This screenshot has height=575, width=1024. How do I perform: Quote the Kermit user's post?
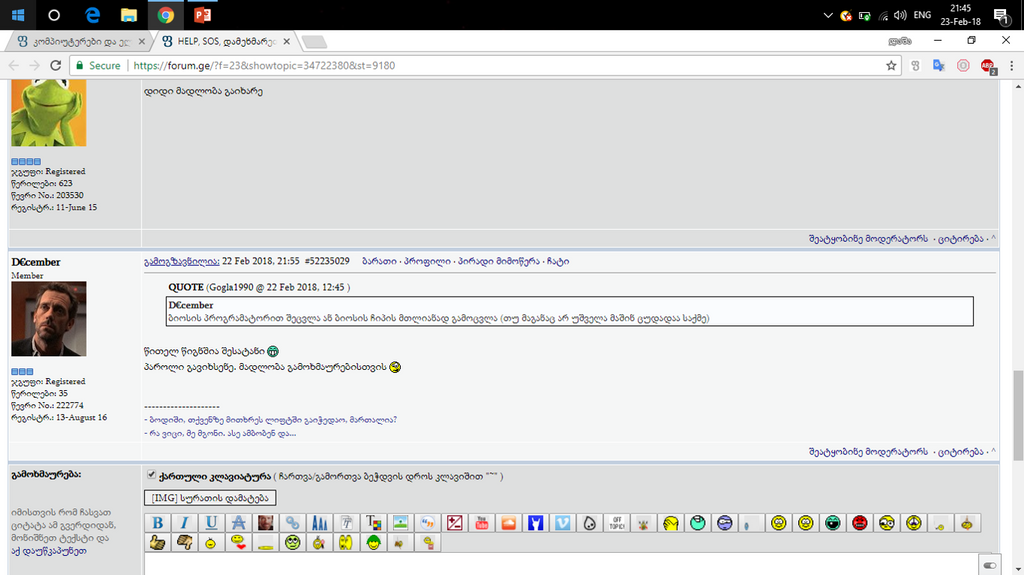click(x=960, y=238)
